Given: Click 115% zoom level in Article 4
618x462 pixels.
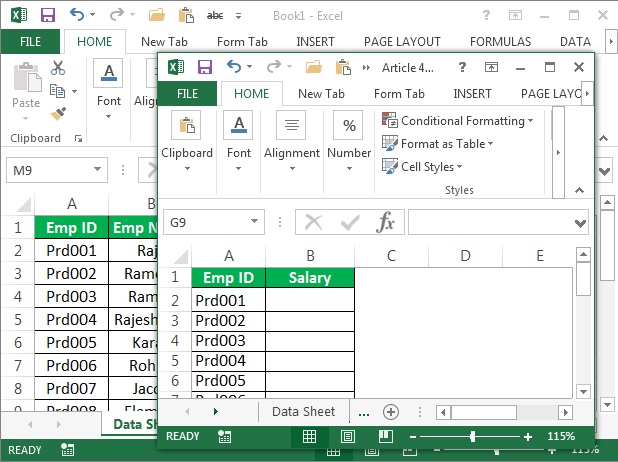Looking at the screenshot, I should pos(561,436).
